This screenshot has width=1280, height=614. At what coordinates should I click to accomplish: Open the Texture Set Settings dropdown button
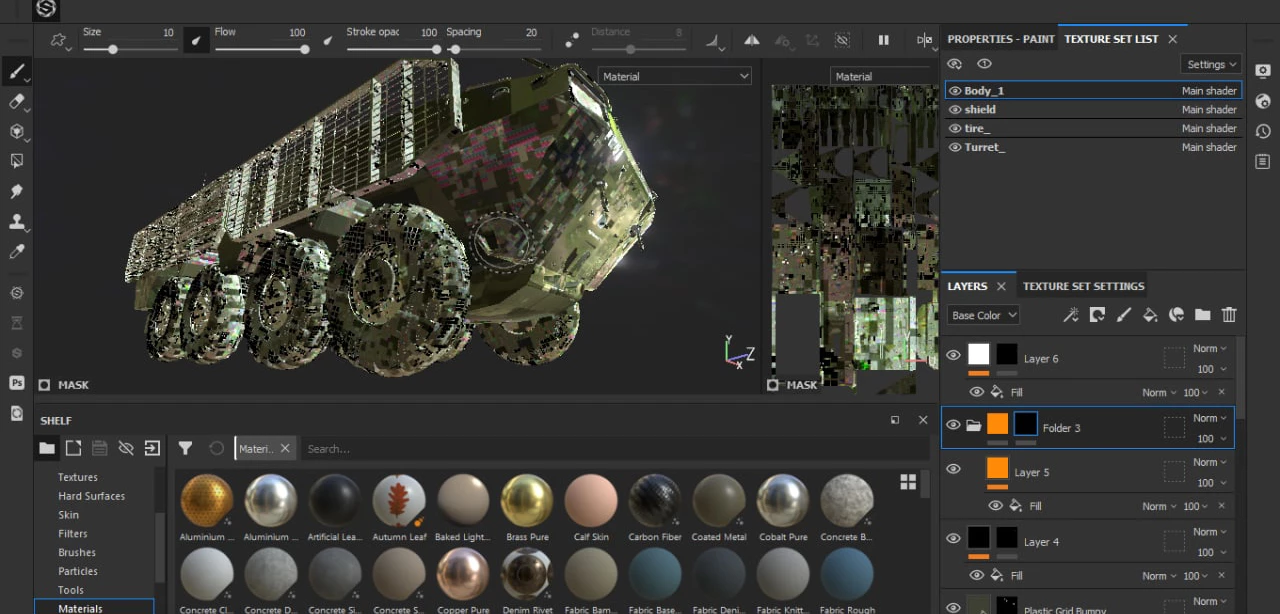pos(1211,64)
